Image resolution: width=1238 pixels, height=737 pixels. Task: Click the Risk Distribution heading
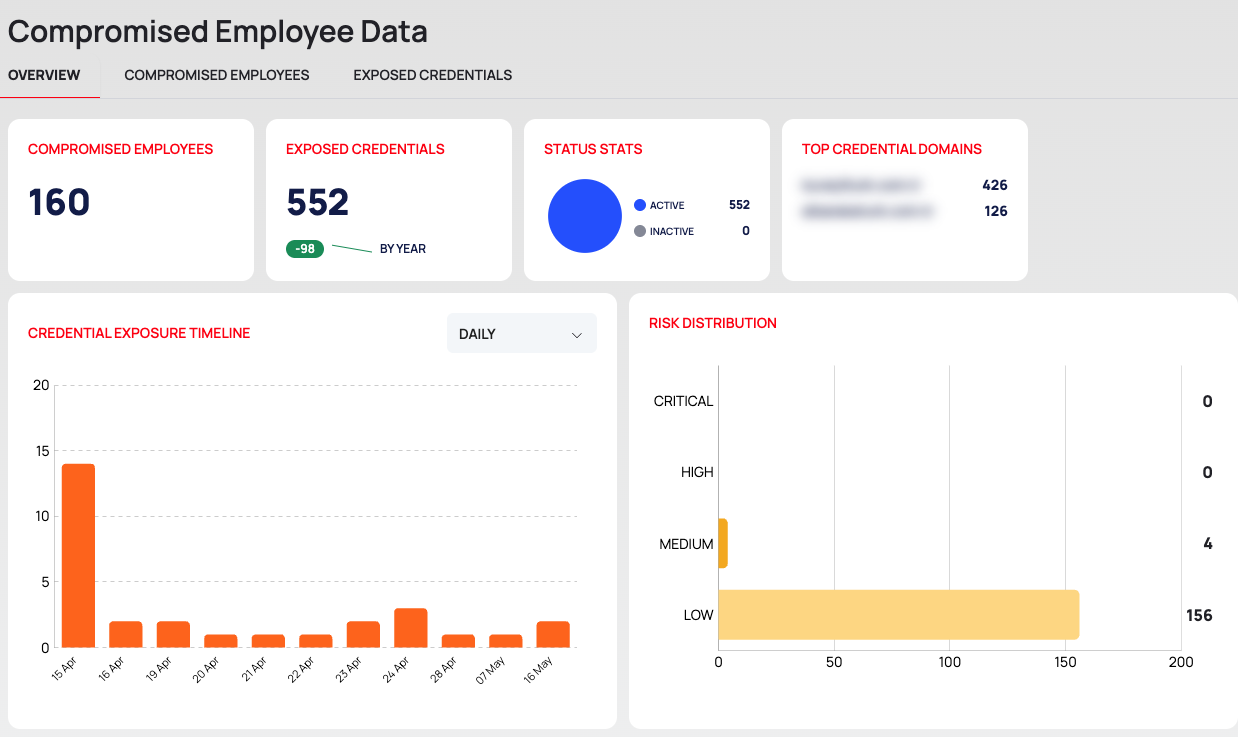click(x=713, y=323)
